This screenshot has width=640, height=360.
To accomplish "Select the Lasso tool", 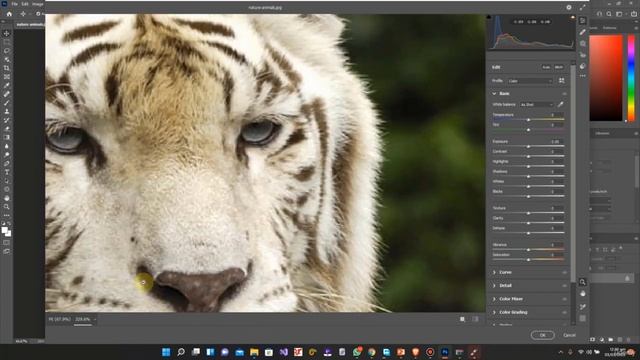I will coord(7,51).
